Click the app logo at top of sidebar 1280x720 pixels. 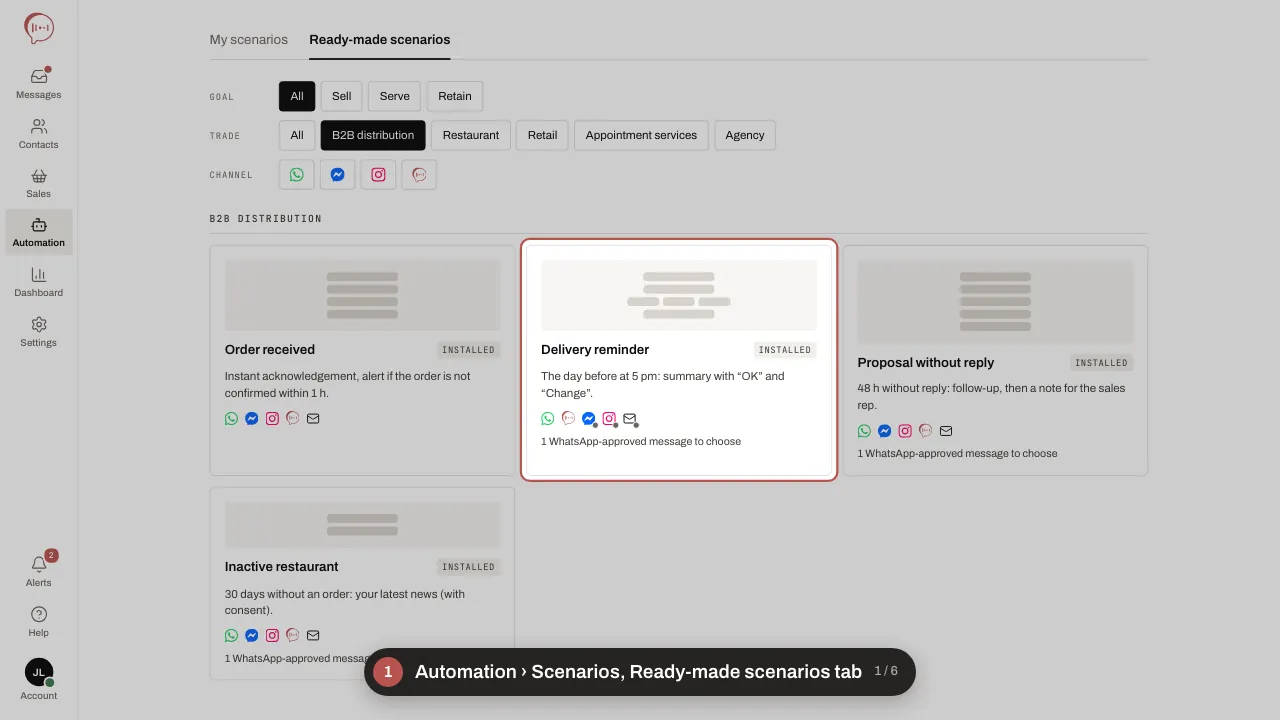39,29
